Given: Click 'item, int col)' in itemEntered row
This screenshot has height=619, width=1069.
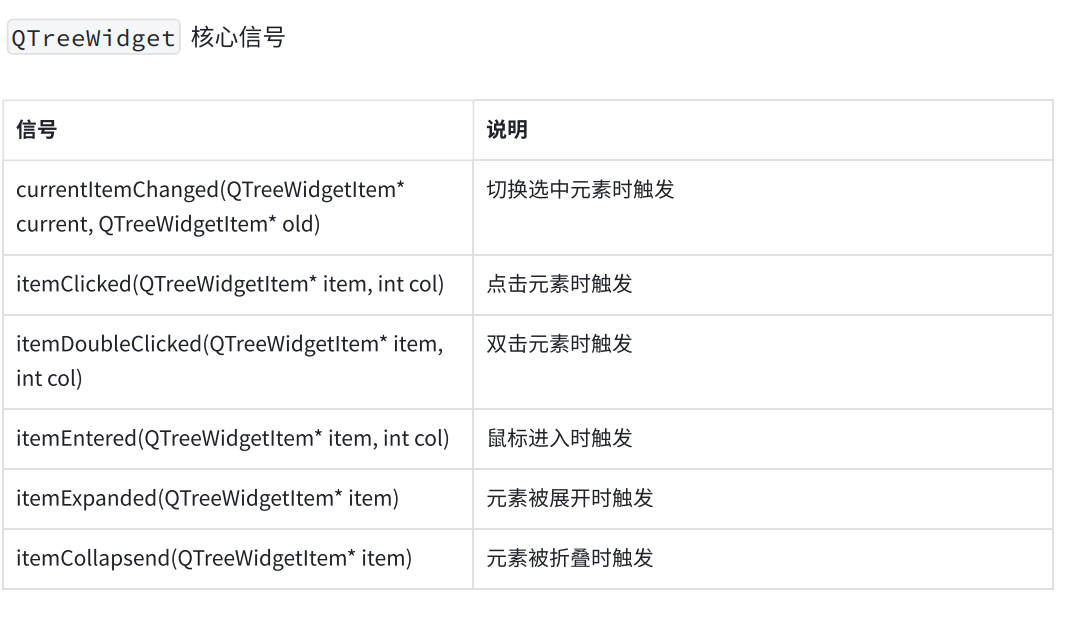Looking at the screenshot, I should 389,438.
